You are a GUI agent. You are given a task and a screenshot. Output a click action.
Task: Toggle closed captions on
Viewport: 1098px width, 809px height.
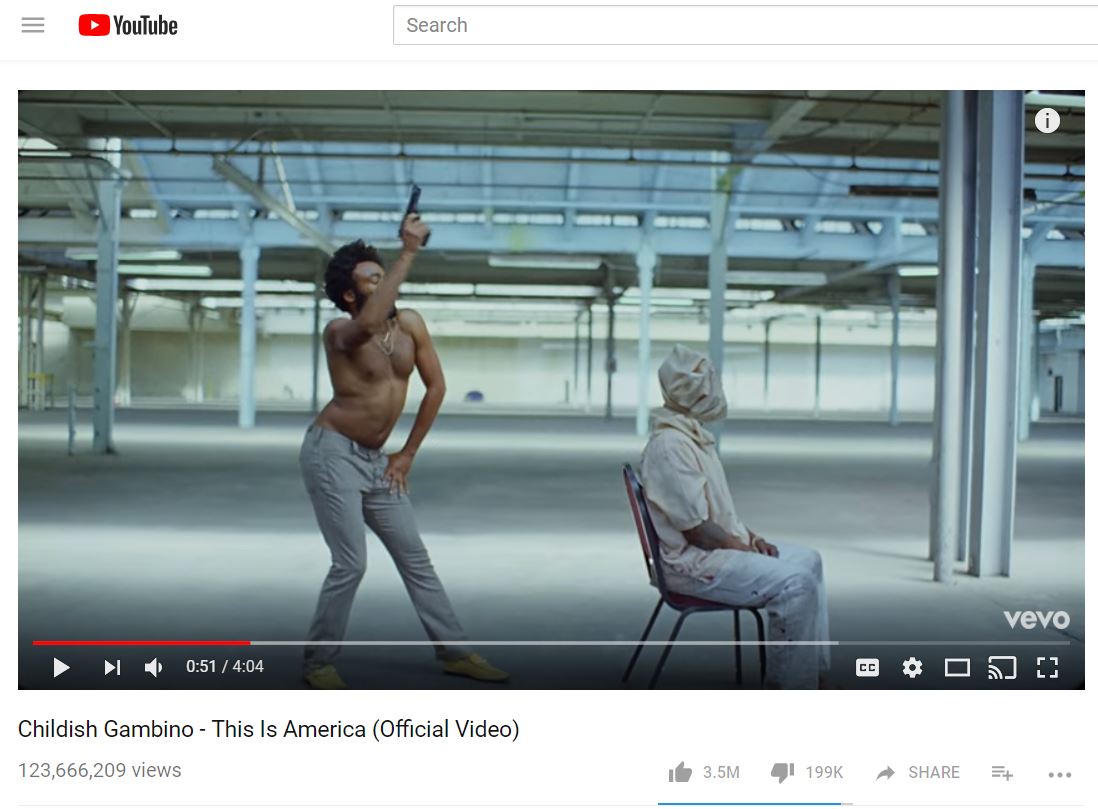(867, 668)
